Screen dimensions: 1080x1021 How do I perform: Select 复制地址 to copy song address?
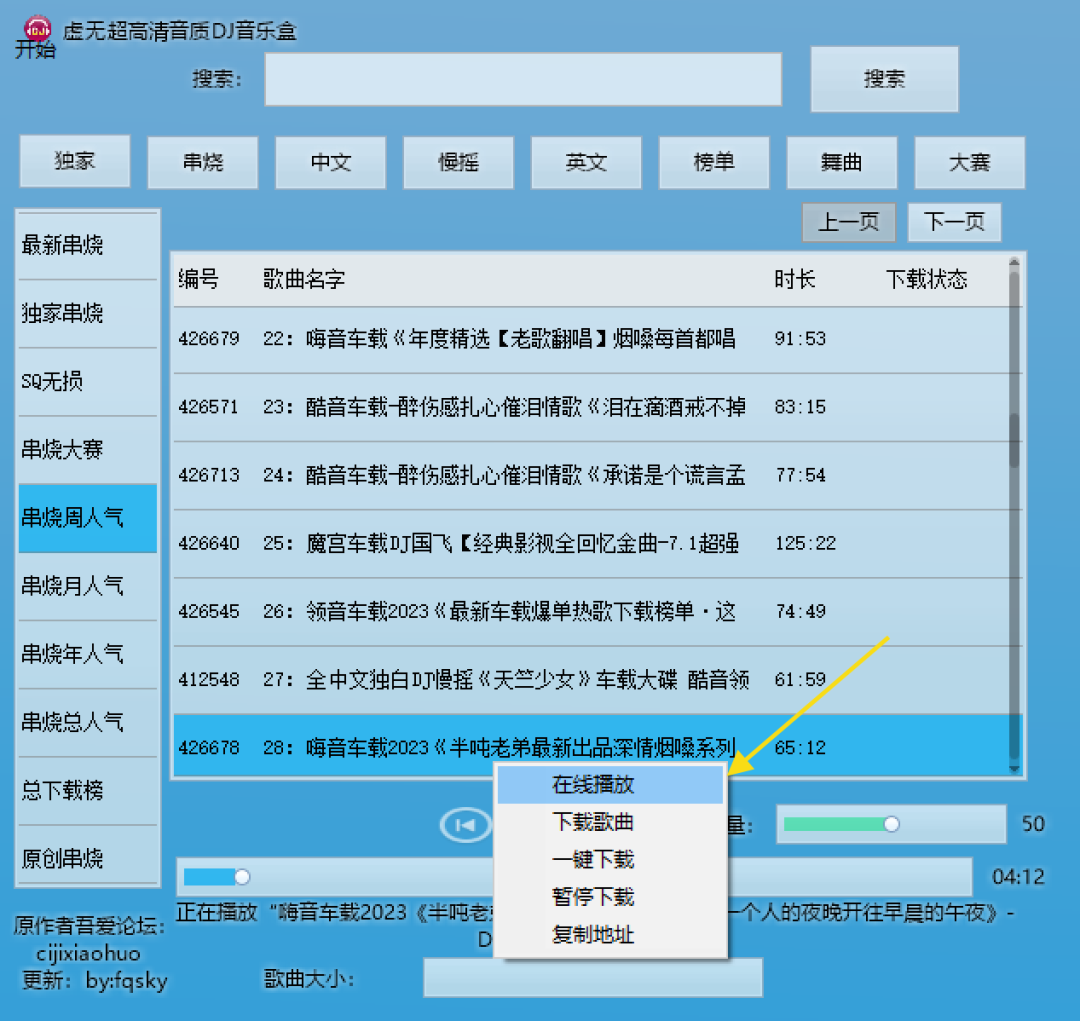594,935
